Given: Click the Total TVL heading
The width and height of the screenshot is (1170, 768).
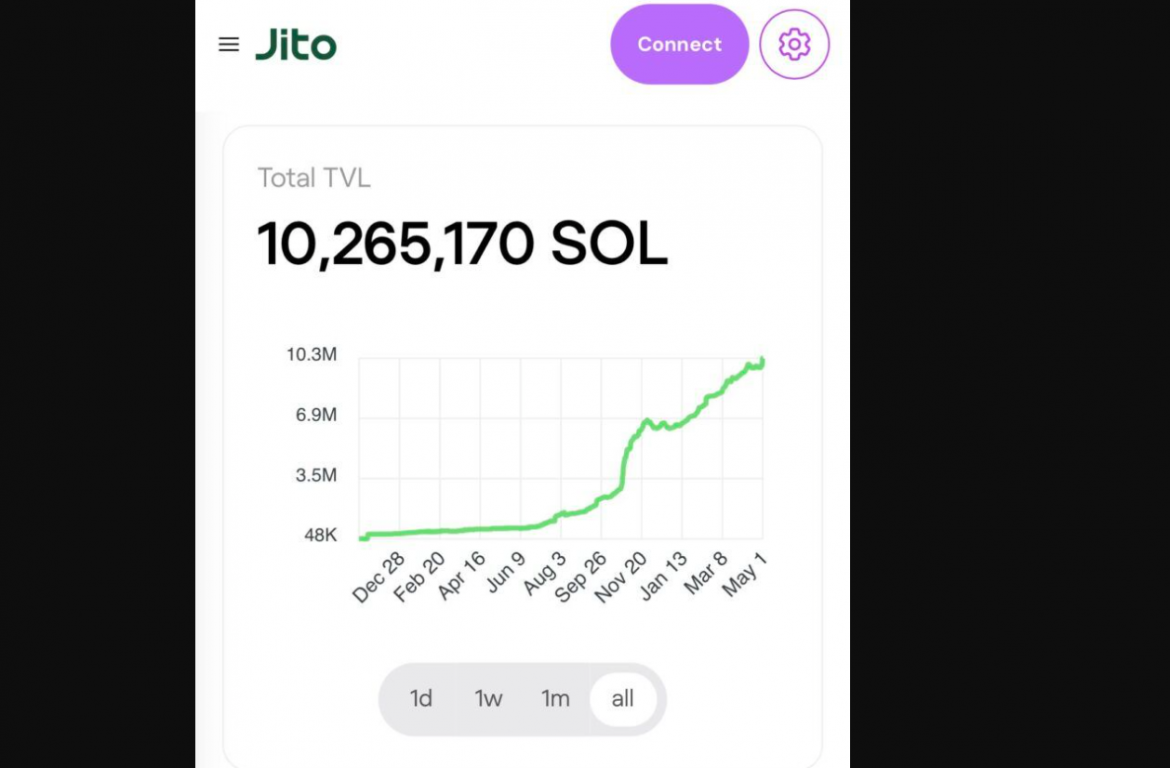Looking at the screenshot, I should pos(314,178).
